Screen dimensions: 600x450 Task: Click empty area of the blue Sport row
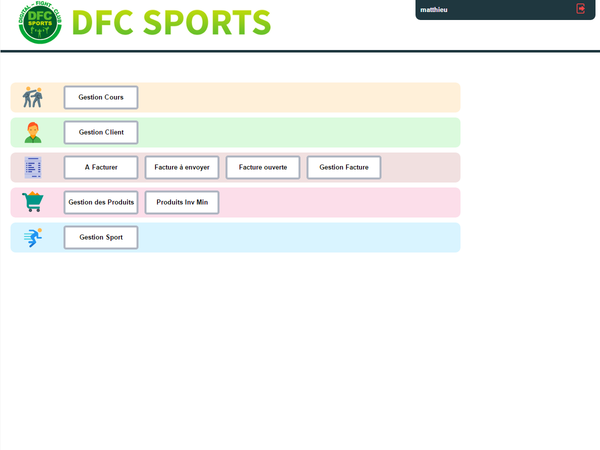(300, 238)
